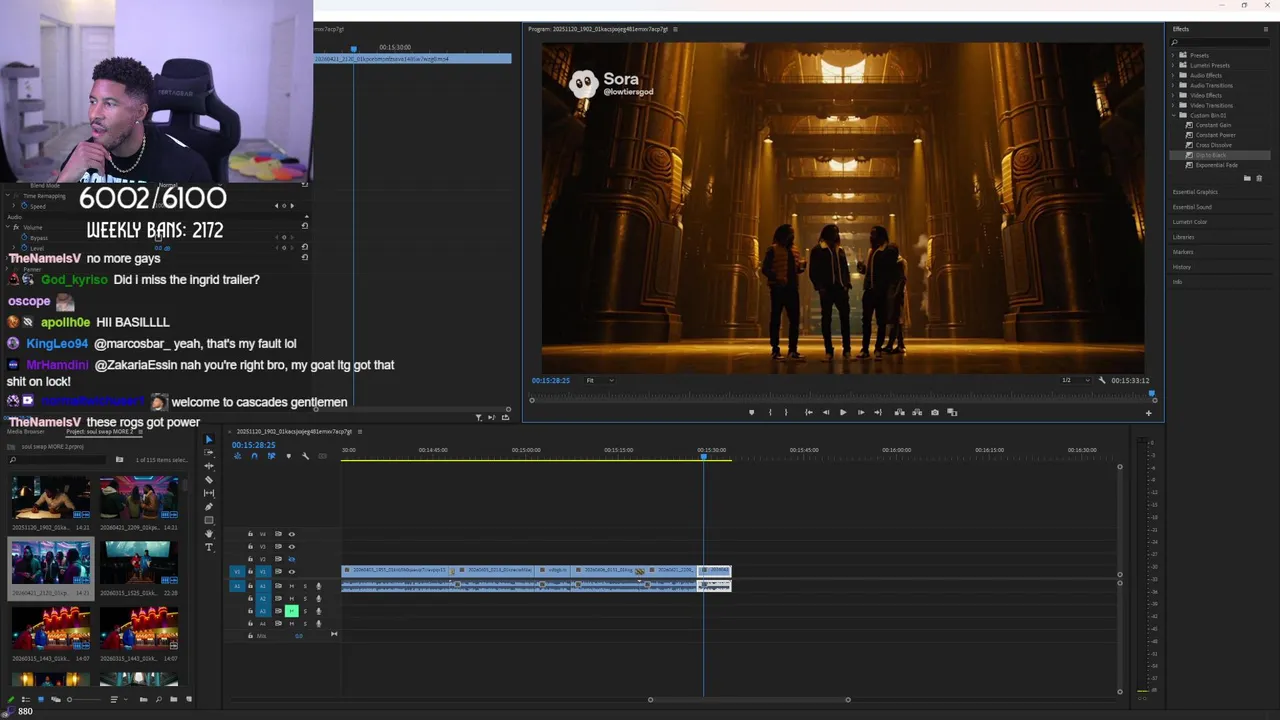This screenshot has width=1280, height=720.
Task: Toggle V3 track output eye
Action: [292, 546]
